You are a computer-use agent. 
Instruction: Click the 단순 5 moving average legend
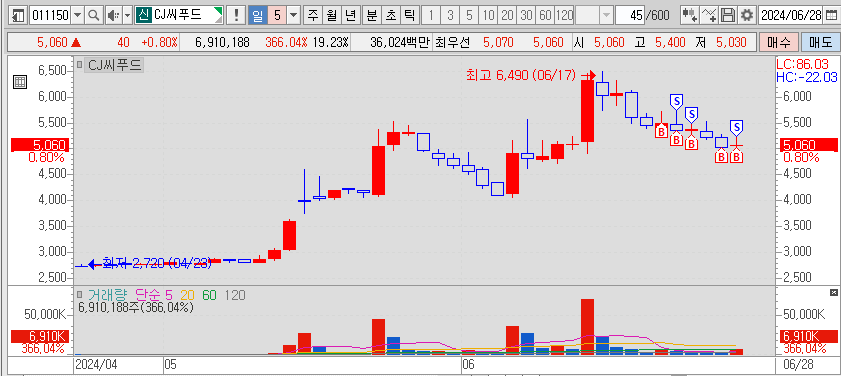click(x=154, y=294)
